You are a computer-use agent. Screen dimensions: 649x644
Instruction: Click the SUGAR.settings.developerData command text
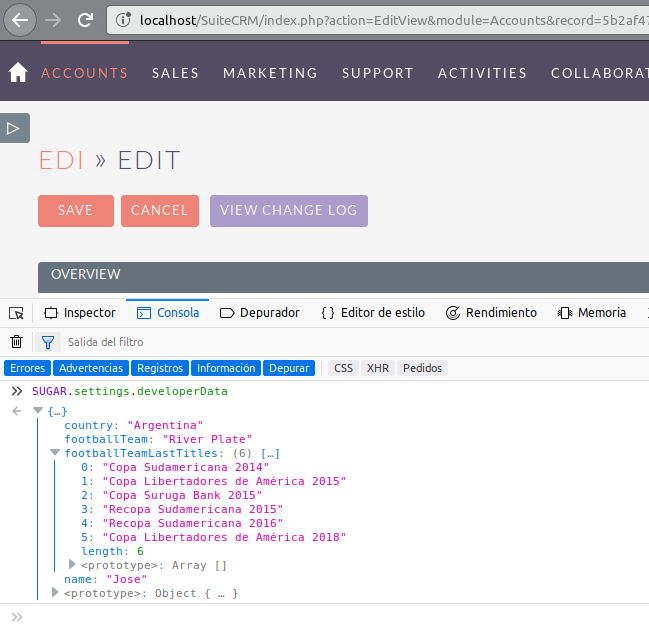130,391
